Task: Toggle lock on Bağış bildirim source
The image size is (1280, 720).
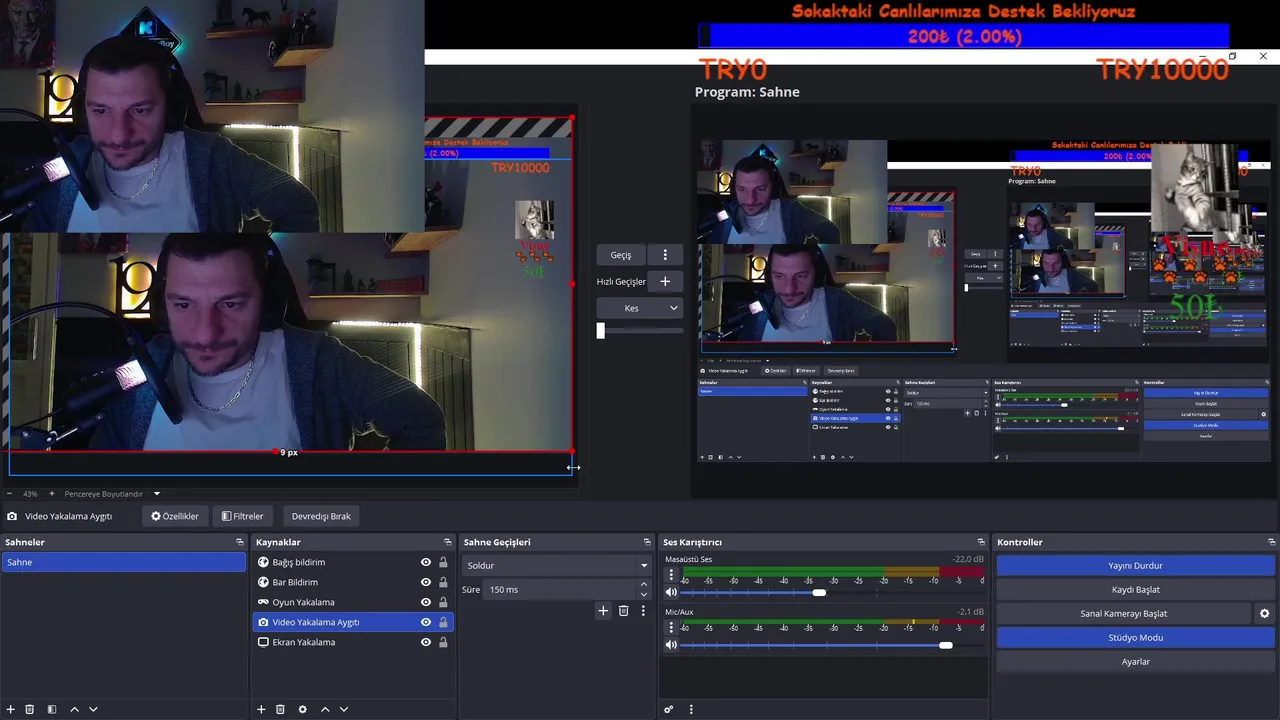Action: pyautogui.click(x=443, y=562)
